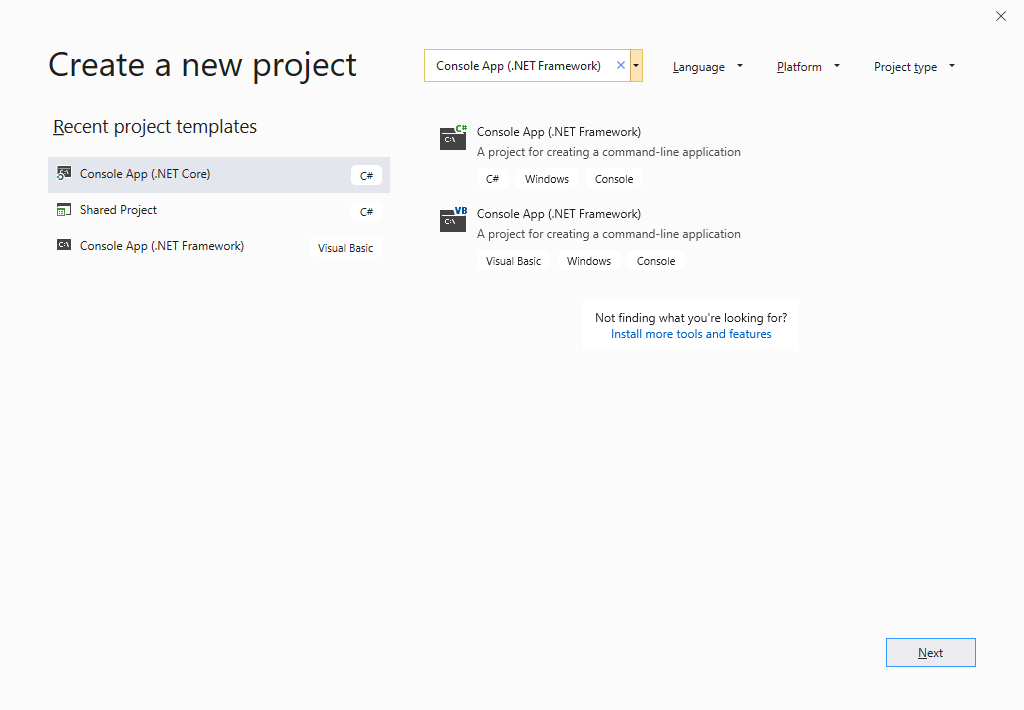The image size is (1024, 710).
Task: Click the Windows tag on the C# template
Action: [x=546, y=178]
